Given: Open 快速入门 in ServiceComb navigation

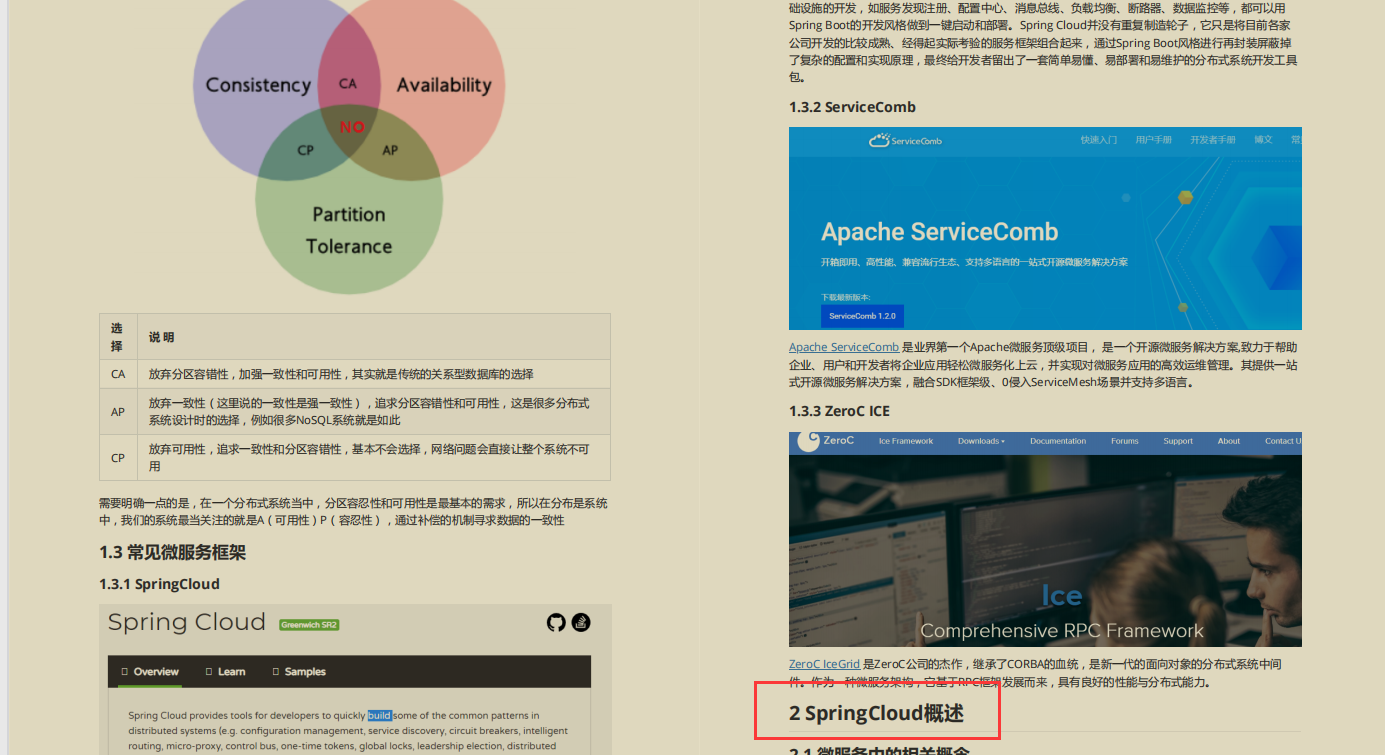Looking at the screenshot, I should tap(1098, 140).
